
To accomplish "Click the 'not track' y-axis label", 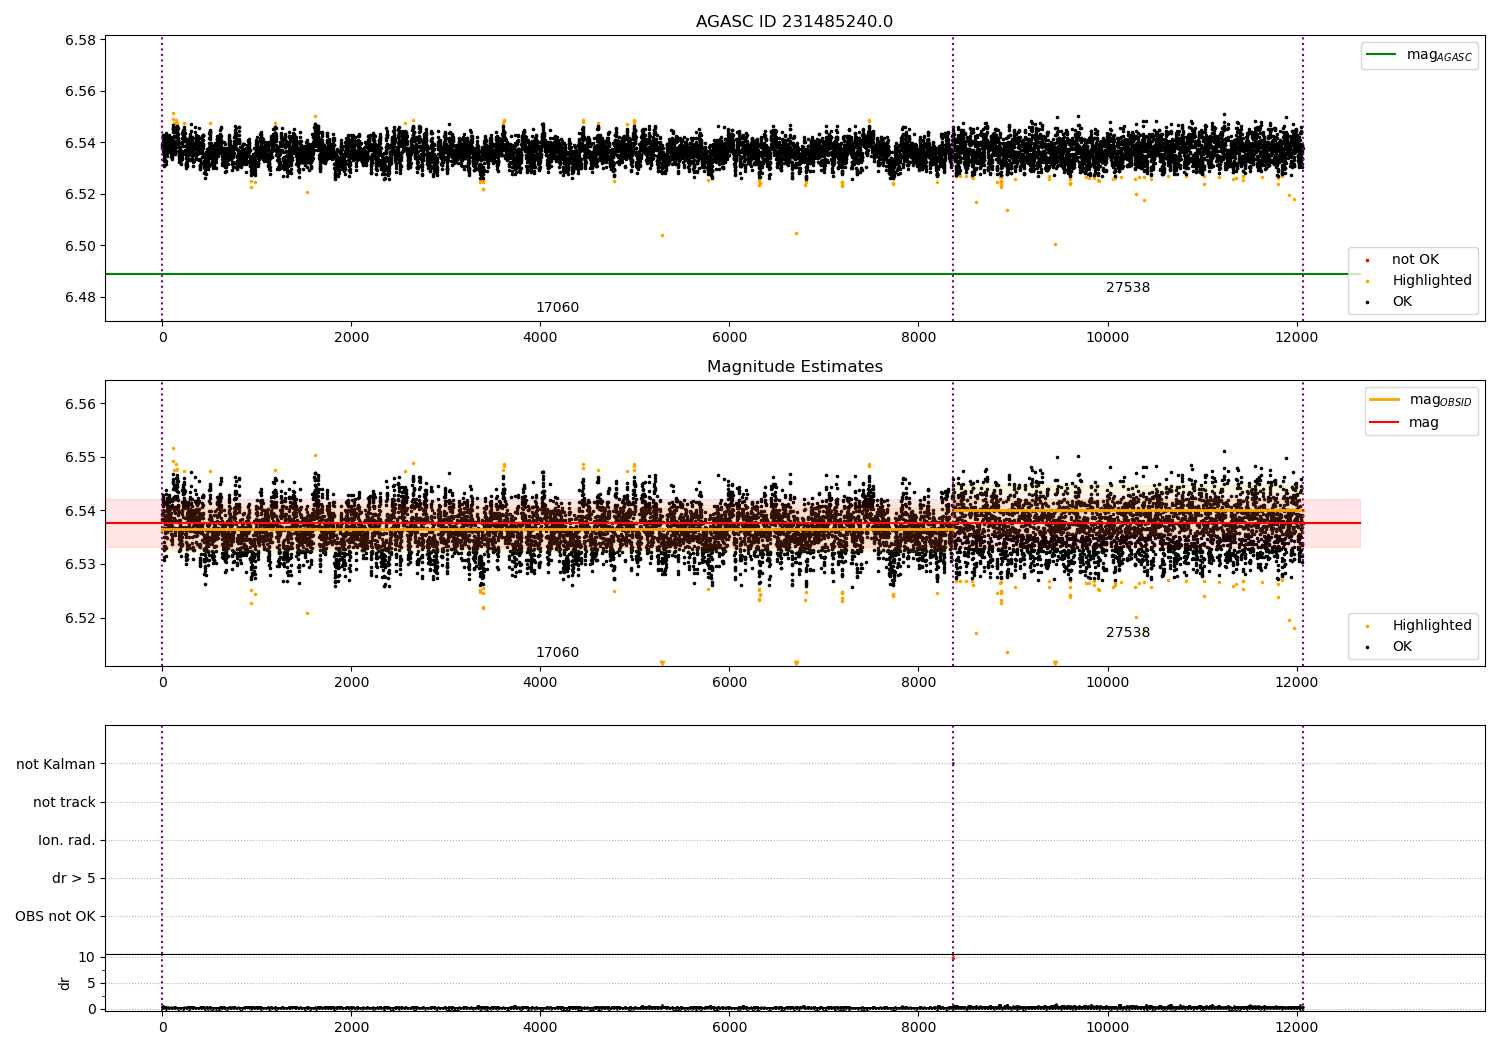I will (x=64, y=802).
